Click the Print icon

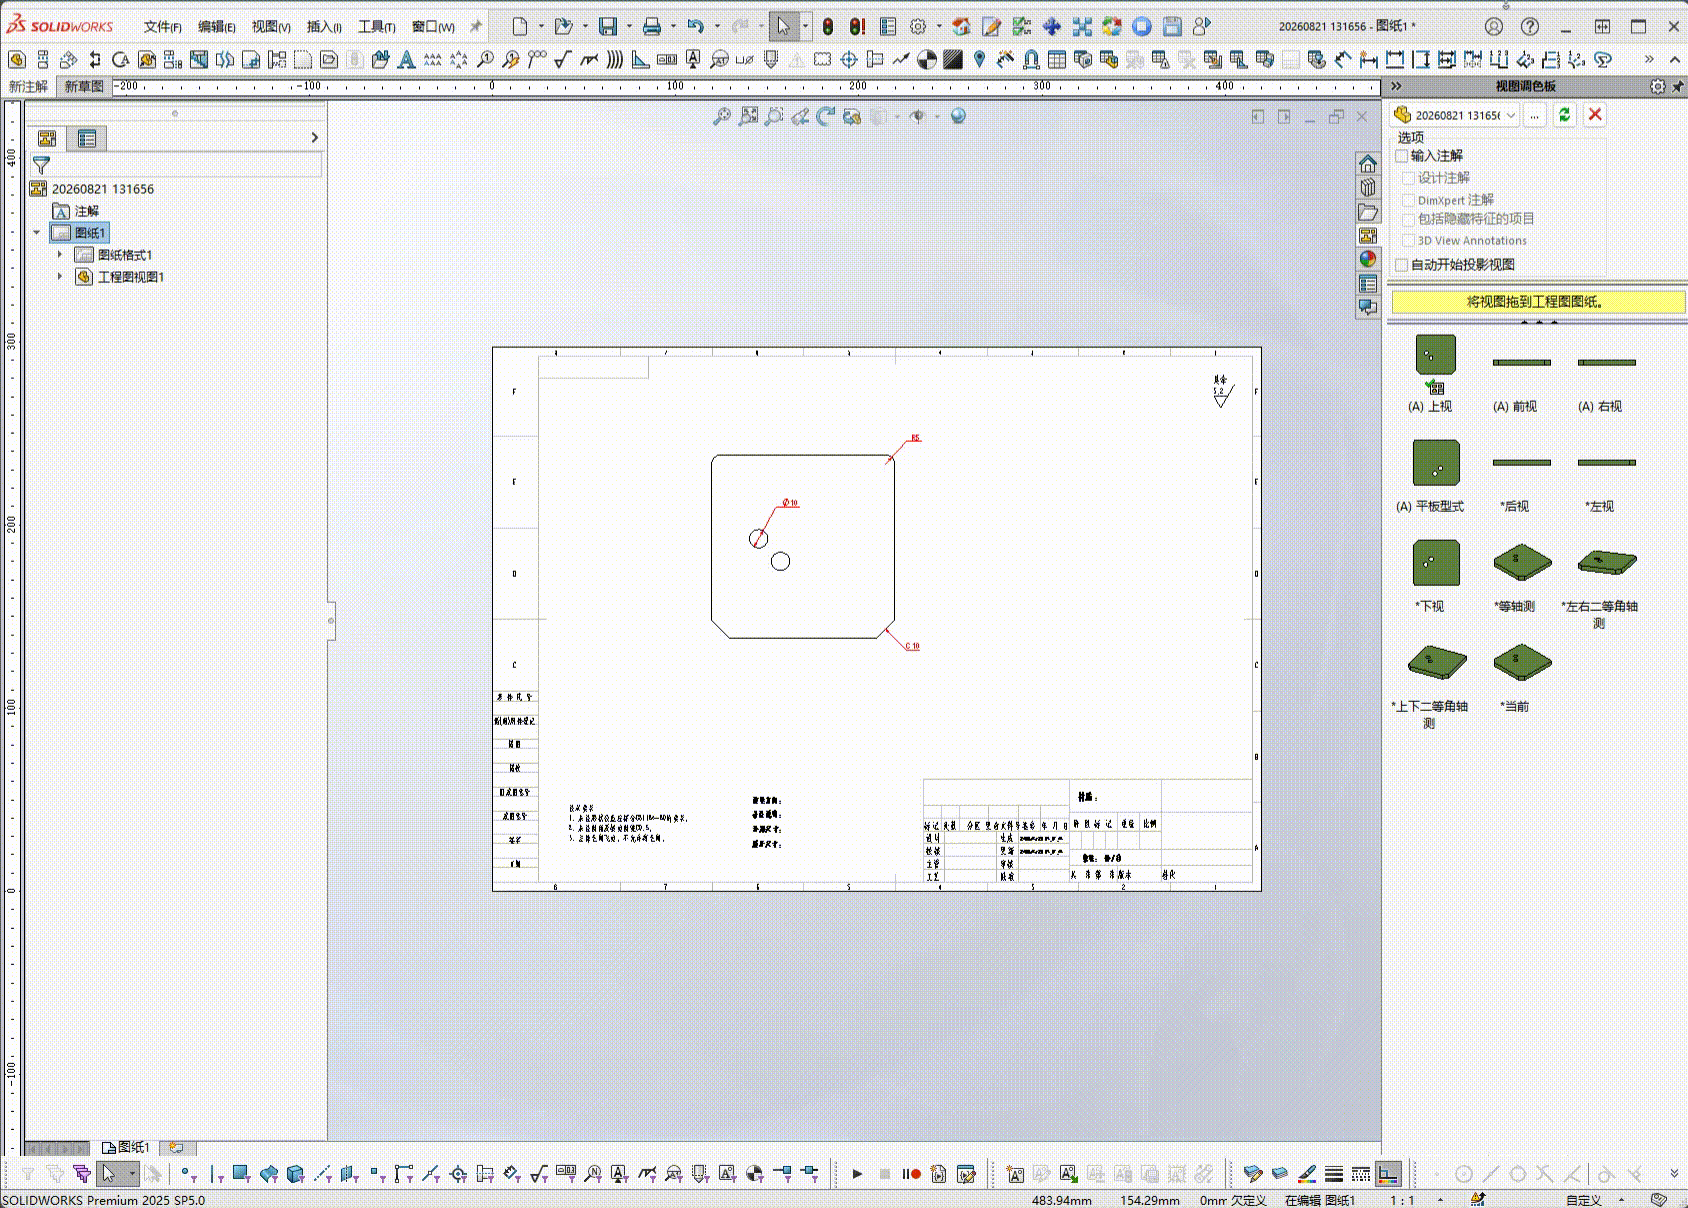[x=652, y=27]
